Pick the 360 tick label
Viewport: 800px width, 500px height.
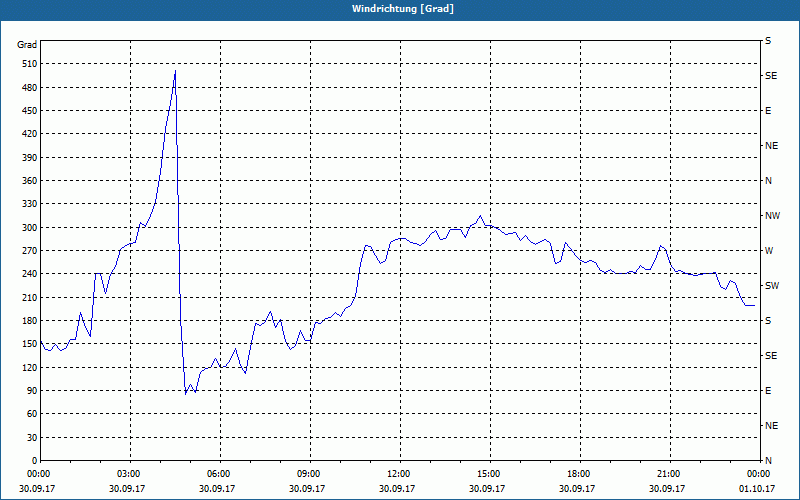[x=29, y=181]
